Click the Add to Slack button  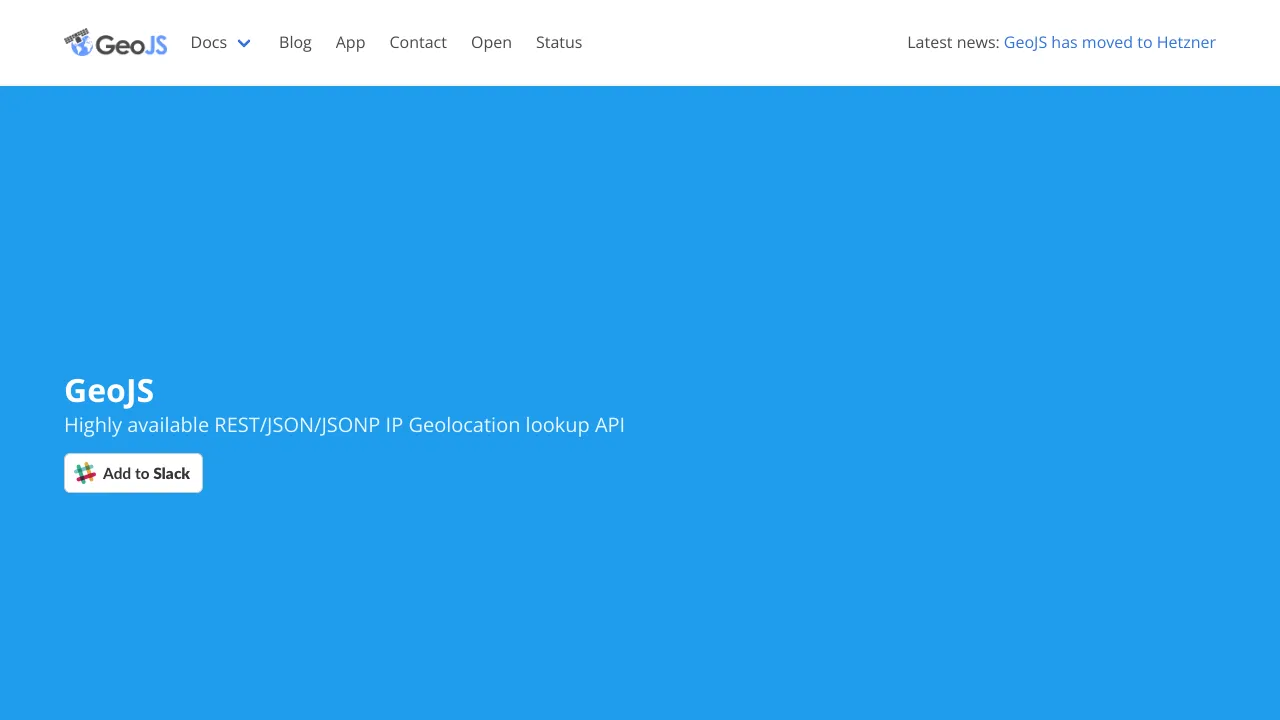[x=133, y=473]
